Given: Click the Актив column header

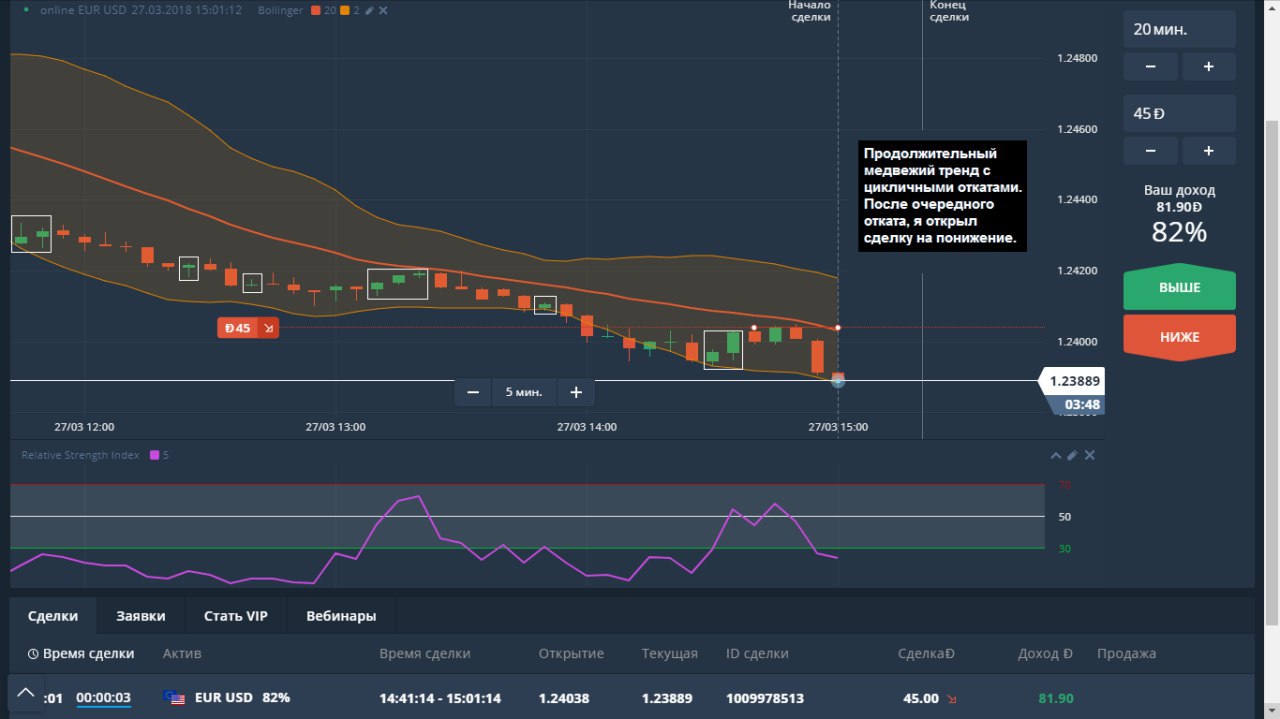Looking at the screenshot, I should click(x=182, y=654).
